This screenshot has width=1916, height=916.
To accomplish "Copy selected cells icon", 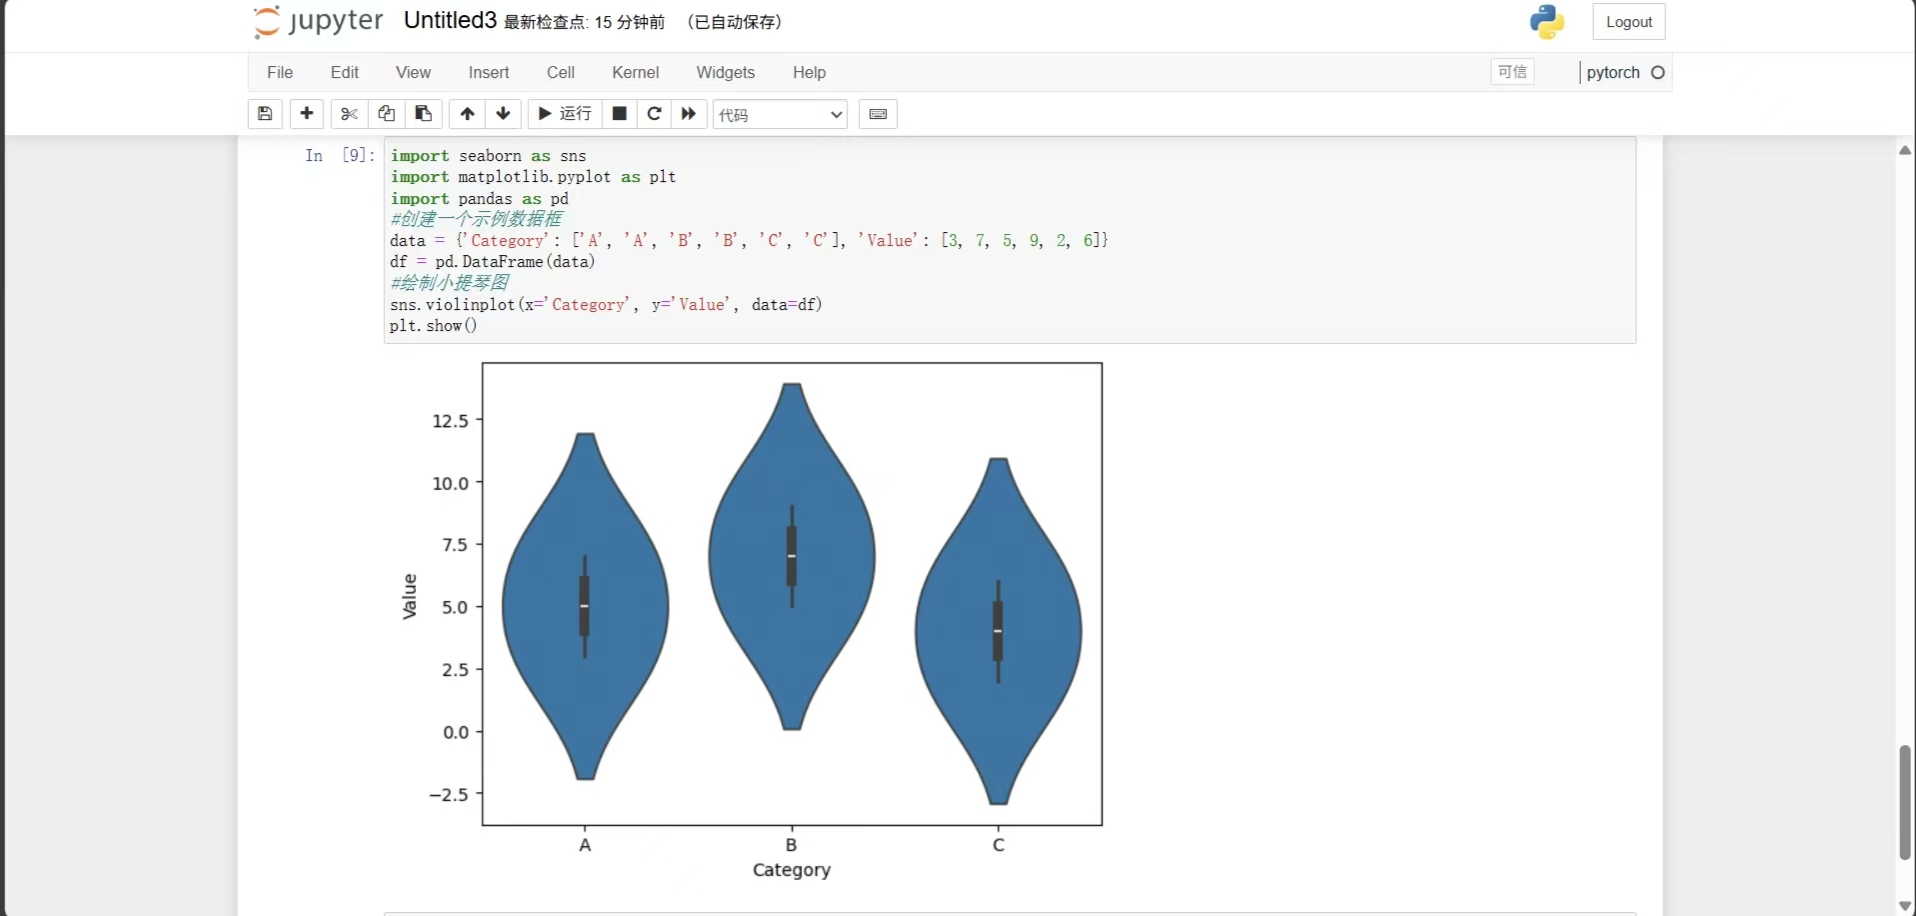I will (x=386, y=114).
